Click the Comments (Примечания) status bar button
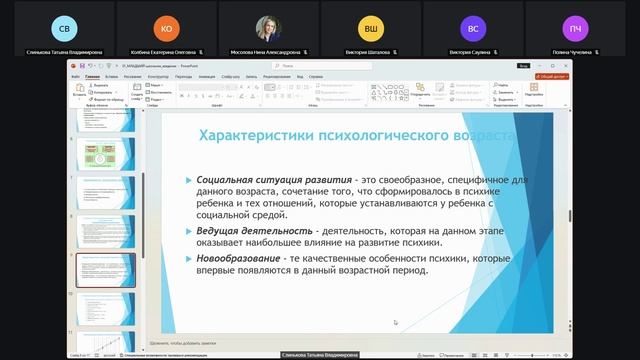 (451, 356)
